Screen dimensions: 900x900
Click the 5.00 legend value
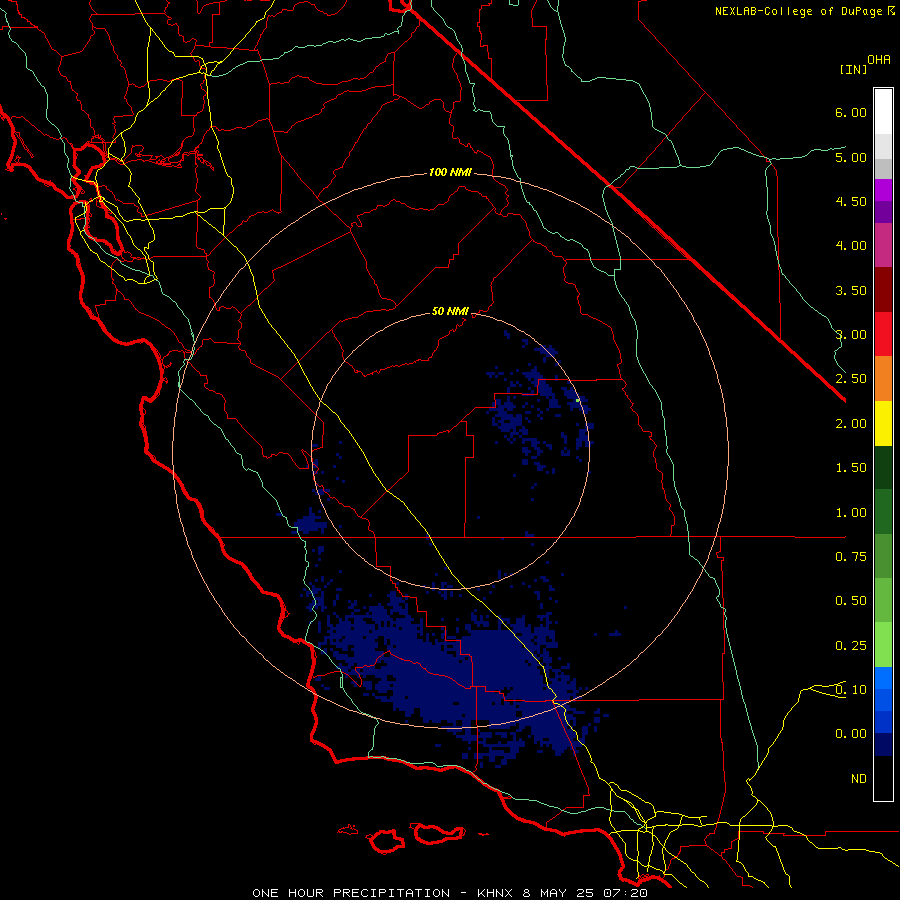(851, 157)
